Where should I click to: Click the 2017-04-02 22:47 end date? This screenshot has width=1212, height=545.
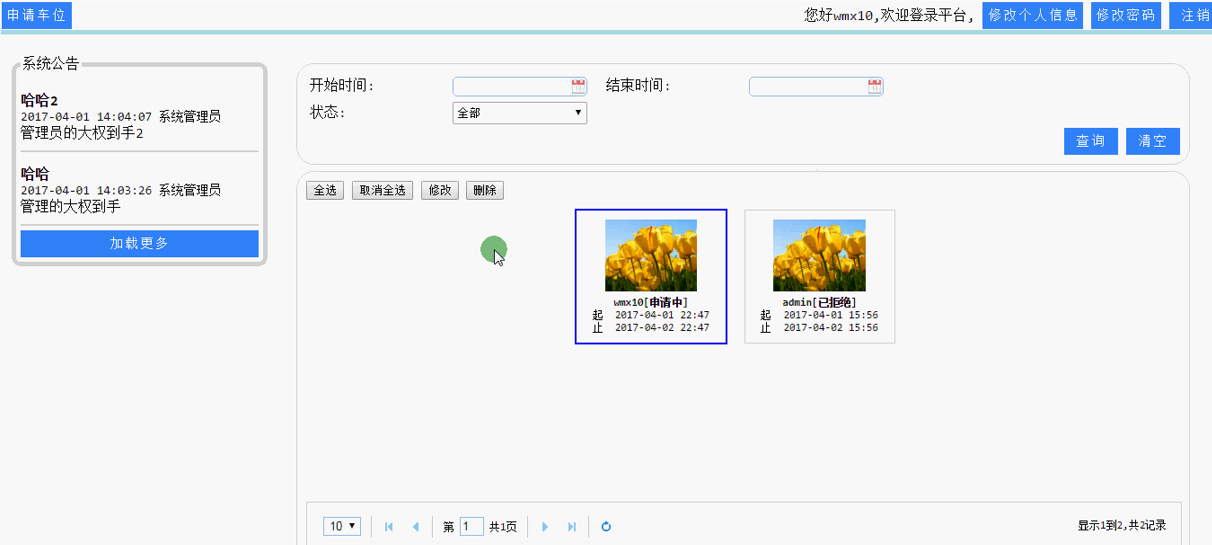pyautogui.click(x=662, y=327)
